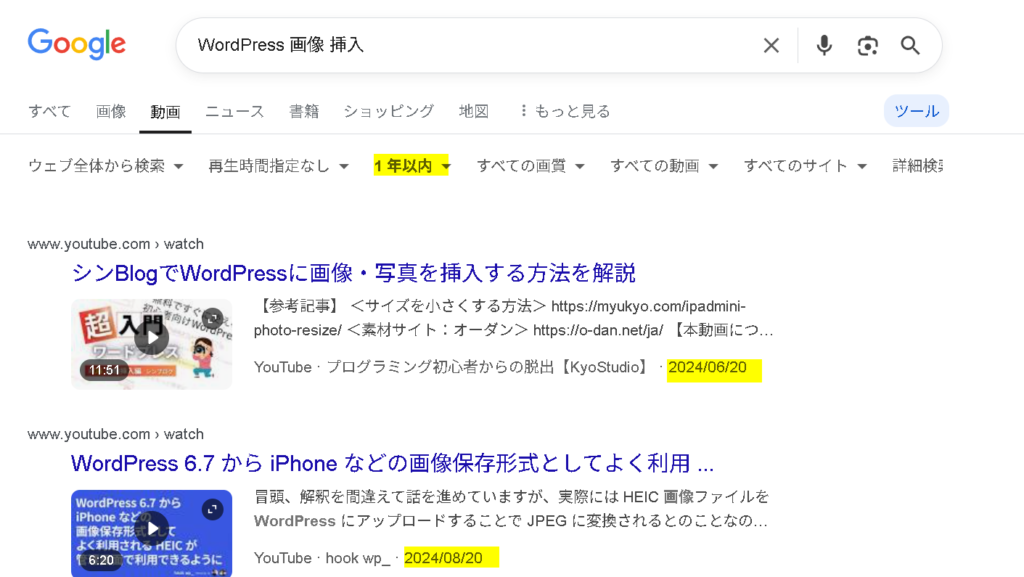Image resolution: width=1024 pixels, height=577 pixels.
Task: Toggle the ツール button
Action: pos(916,111)
